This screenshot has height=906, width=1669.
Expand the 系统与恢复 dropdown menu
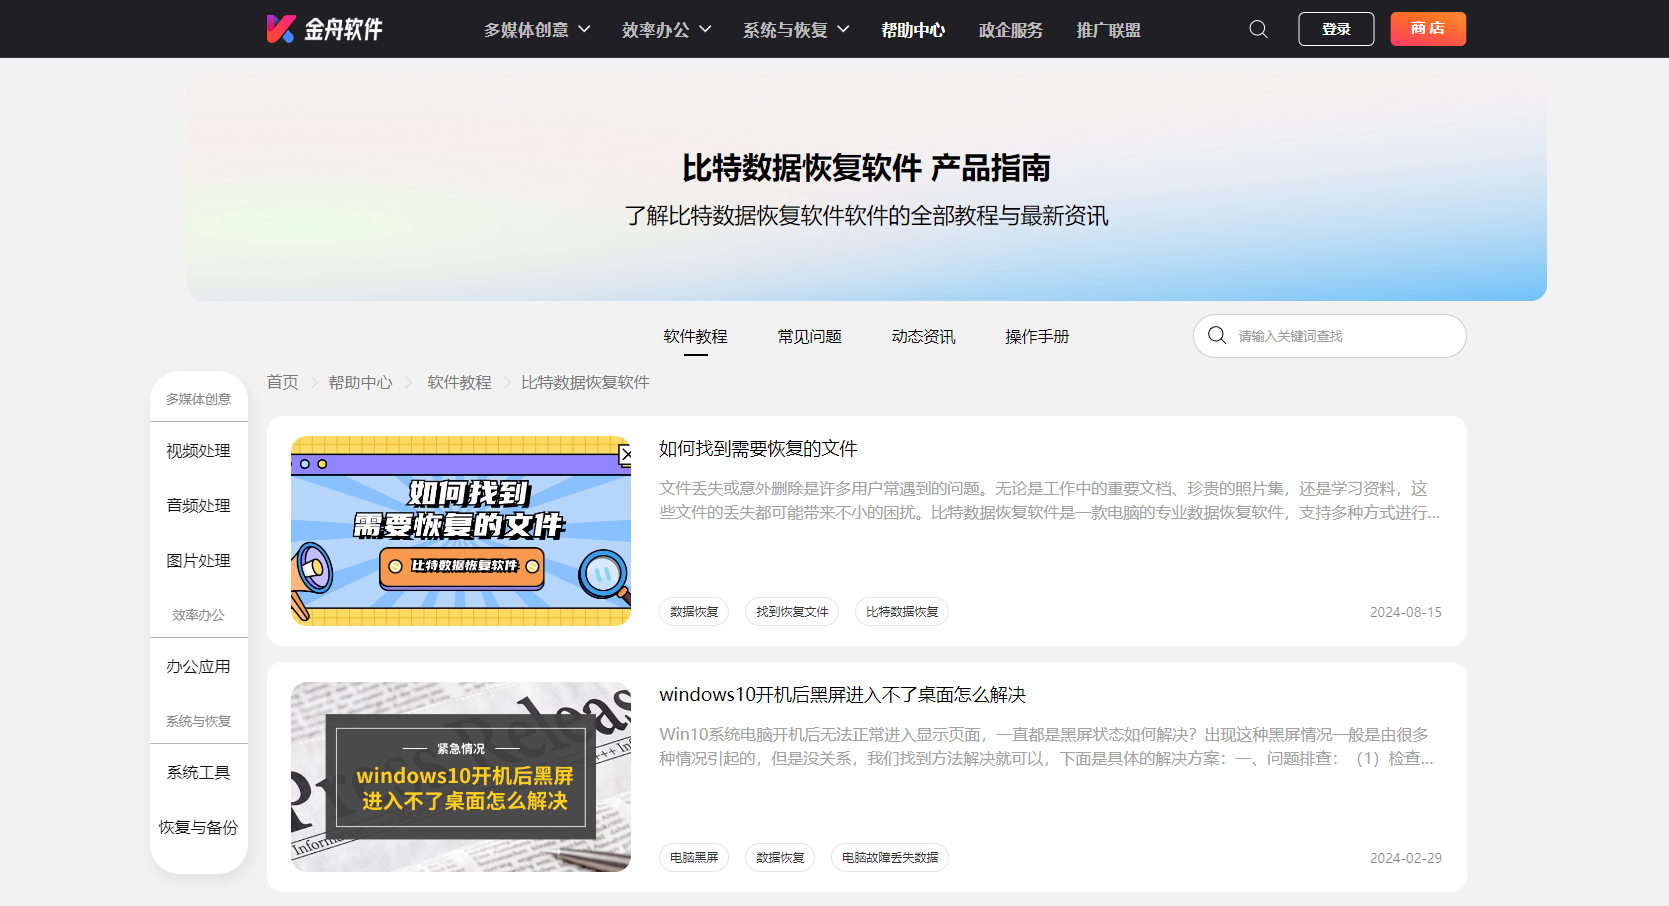click(796, 30)
